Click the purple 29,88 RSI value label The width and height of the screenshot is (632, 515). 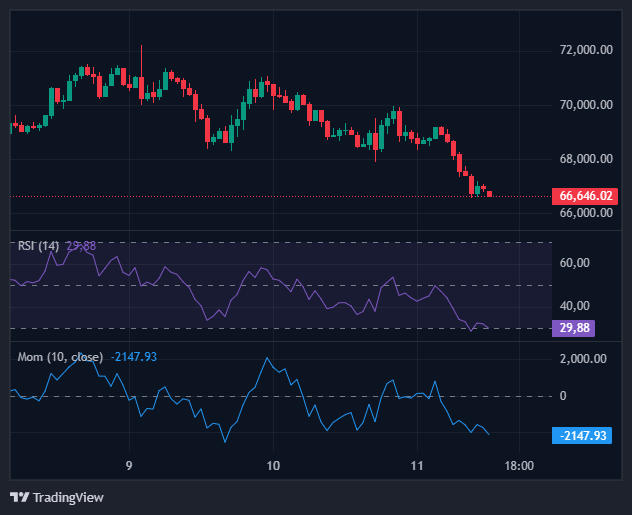tap(573, 328)
